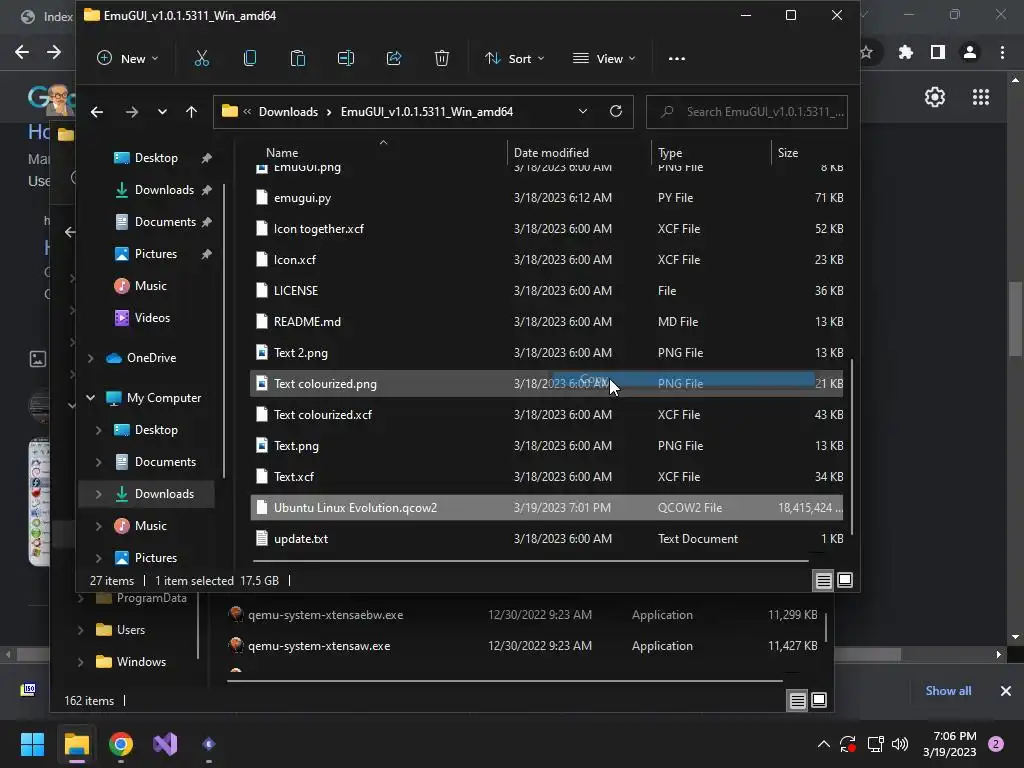Select pinned Downloads in quick access
This screenshot has width=1024, height=768.
[163, 190]
